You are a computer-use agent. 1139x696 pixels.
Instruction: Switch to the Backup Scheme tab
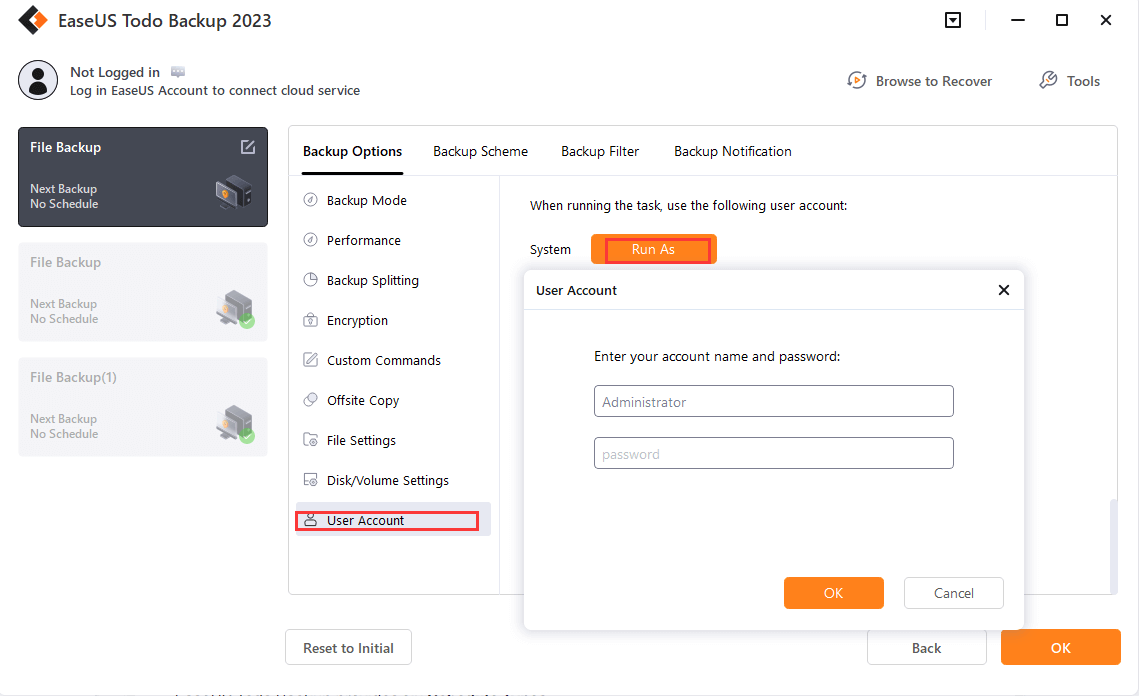[x=480, y=151]
